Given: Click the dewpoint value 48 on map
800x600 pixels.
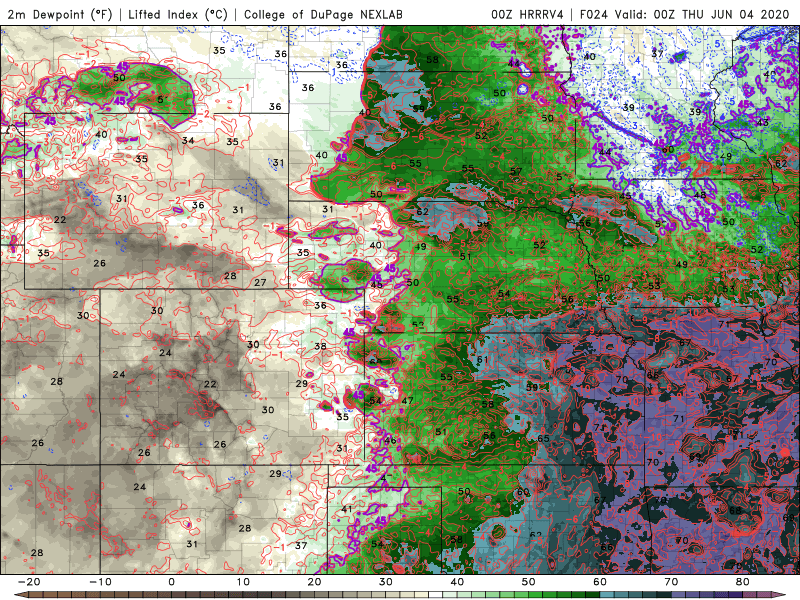Looking at the screenshot, I should point(700,195).
